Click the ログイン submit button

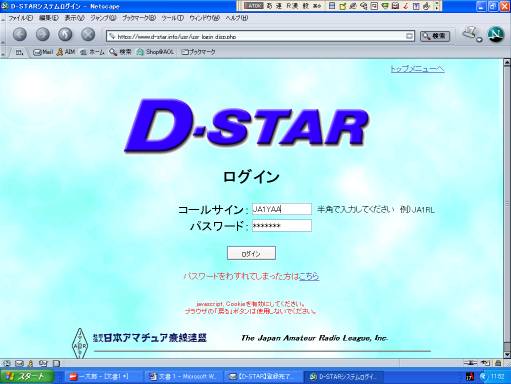(251, 253)
